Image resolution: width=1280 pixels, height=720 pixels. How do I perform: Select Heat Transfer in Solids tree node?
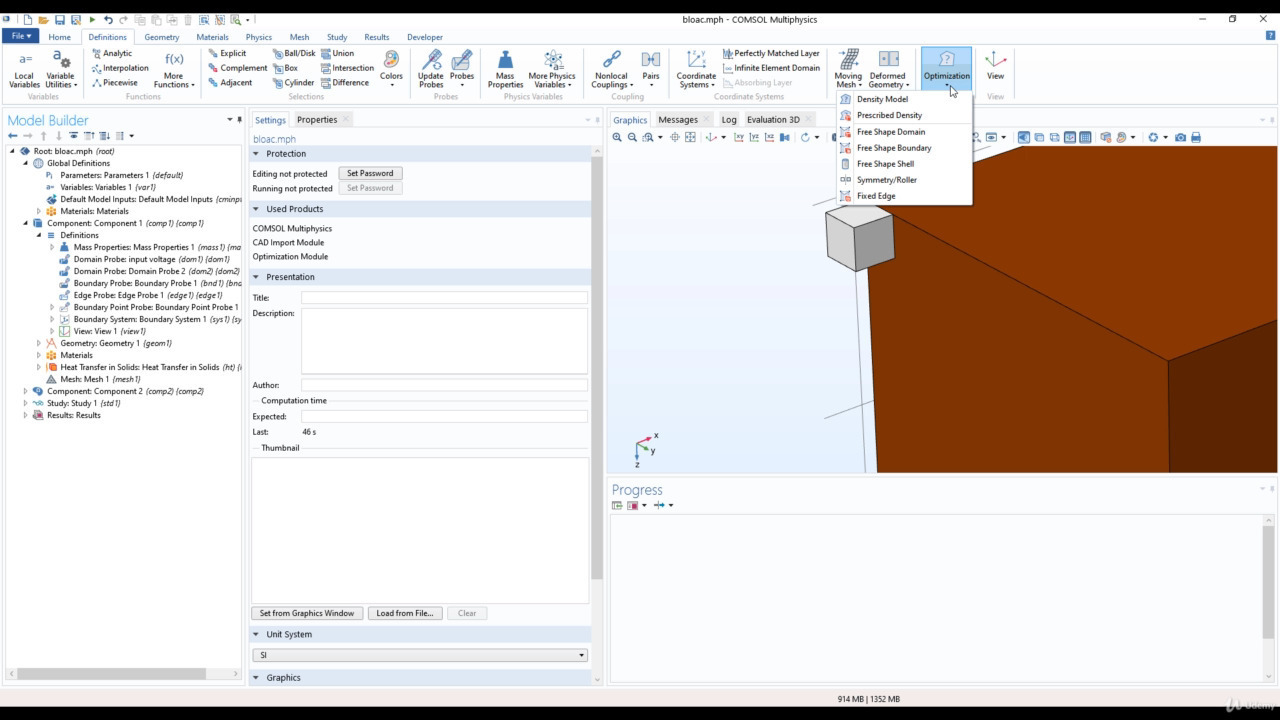(x=146, y=367)
